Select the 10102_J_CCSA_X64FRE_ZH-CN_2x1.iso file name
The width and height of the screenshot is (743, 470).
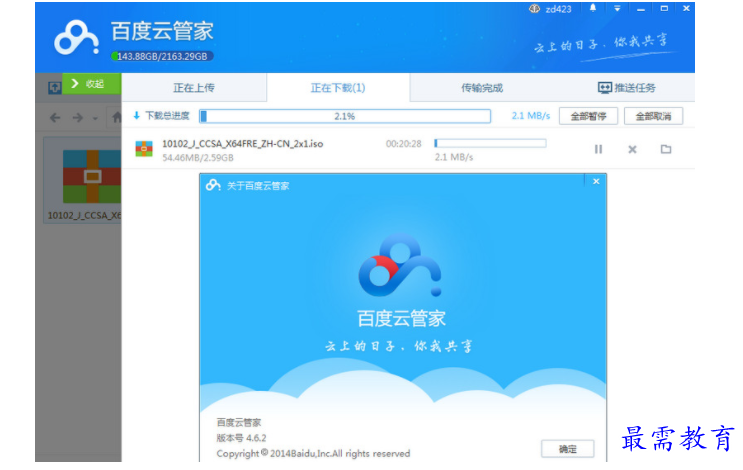(x=243, y=144)
